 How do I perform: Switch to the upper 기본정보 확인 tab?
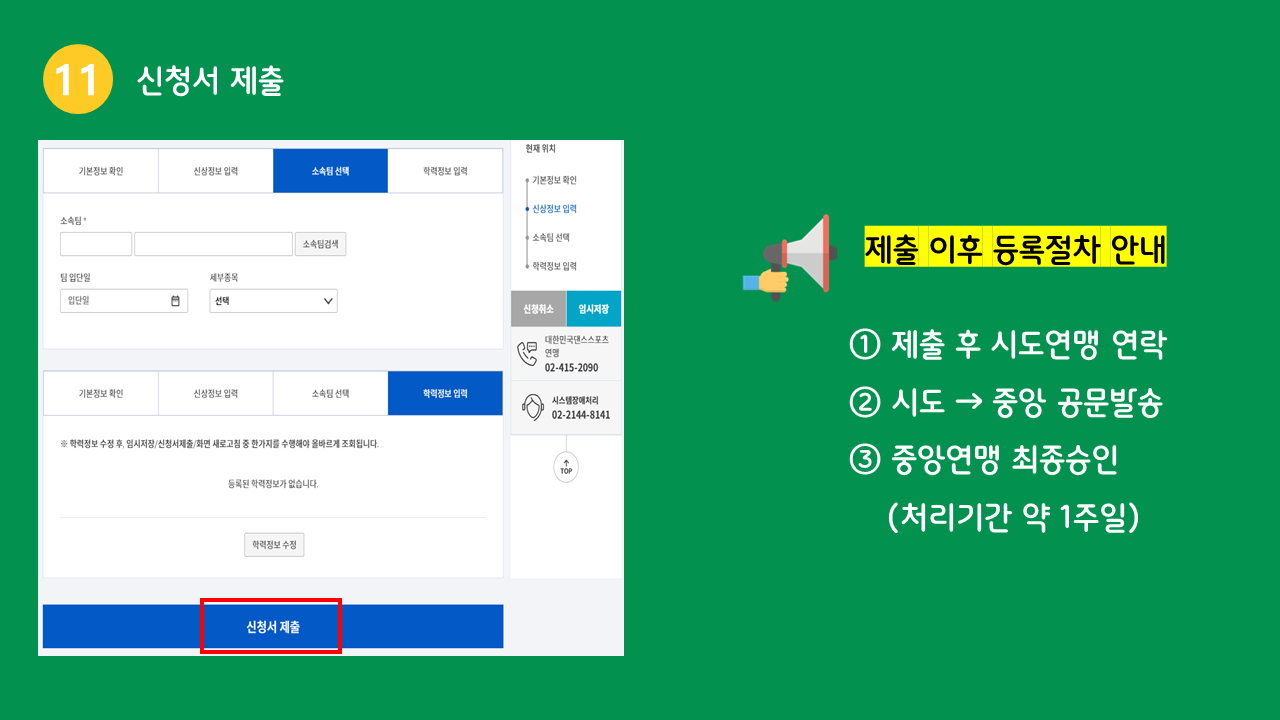tap(101, 171)
